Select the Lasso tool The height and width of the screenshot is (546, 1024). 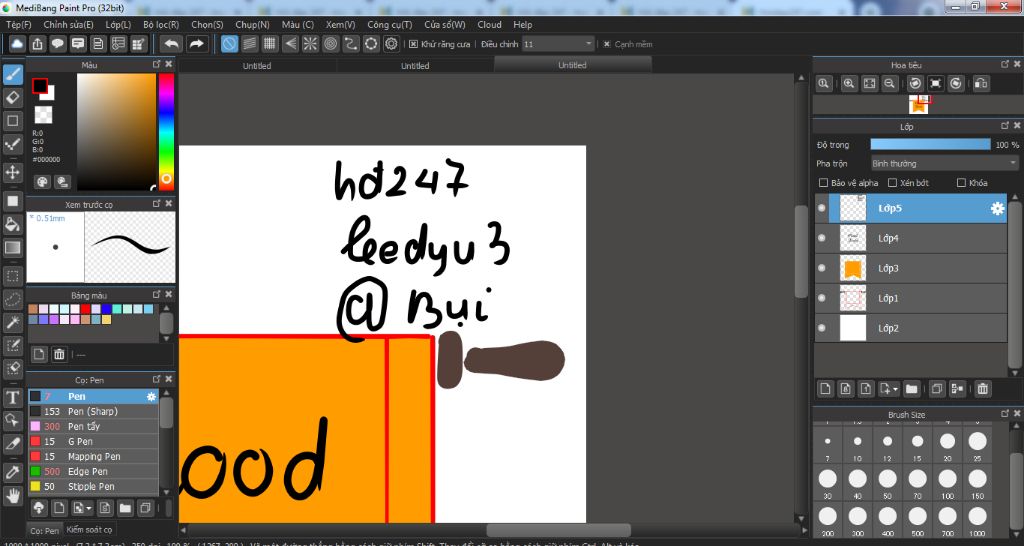coord(13,299)
